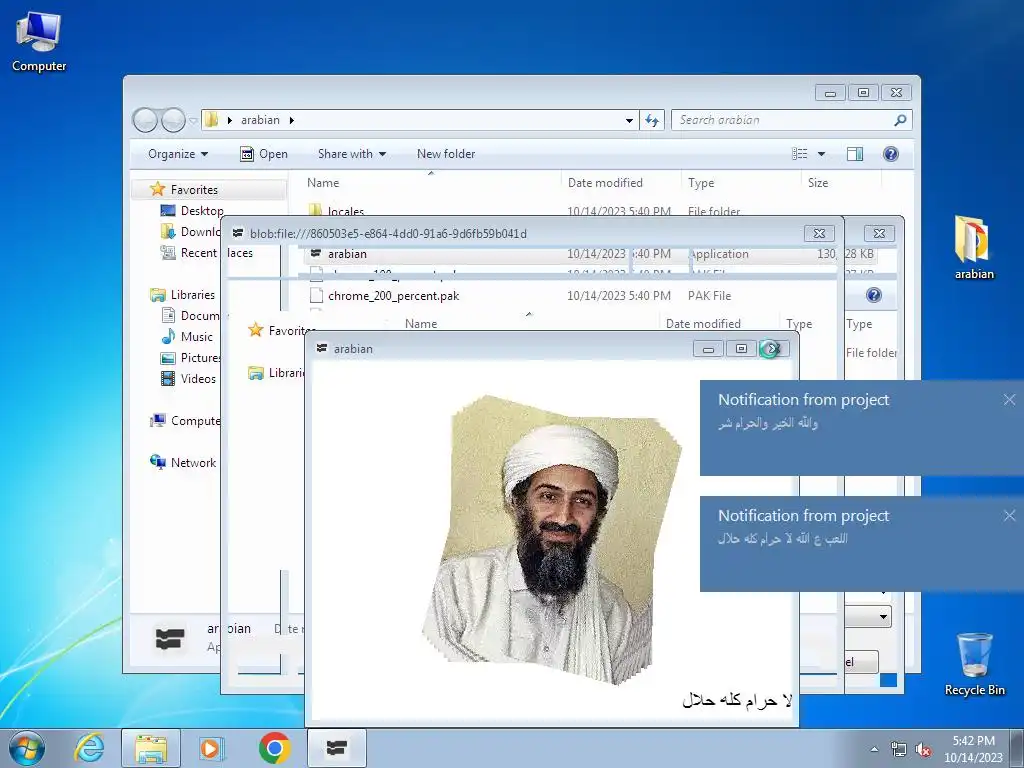
Task: Close the blob:file window
Action: pyautogui.click(x=819, y=233)
